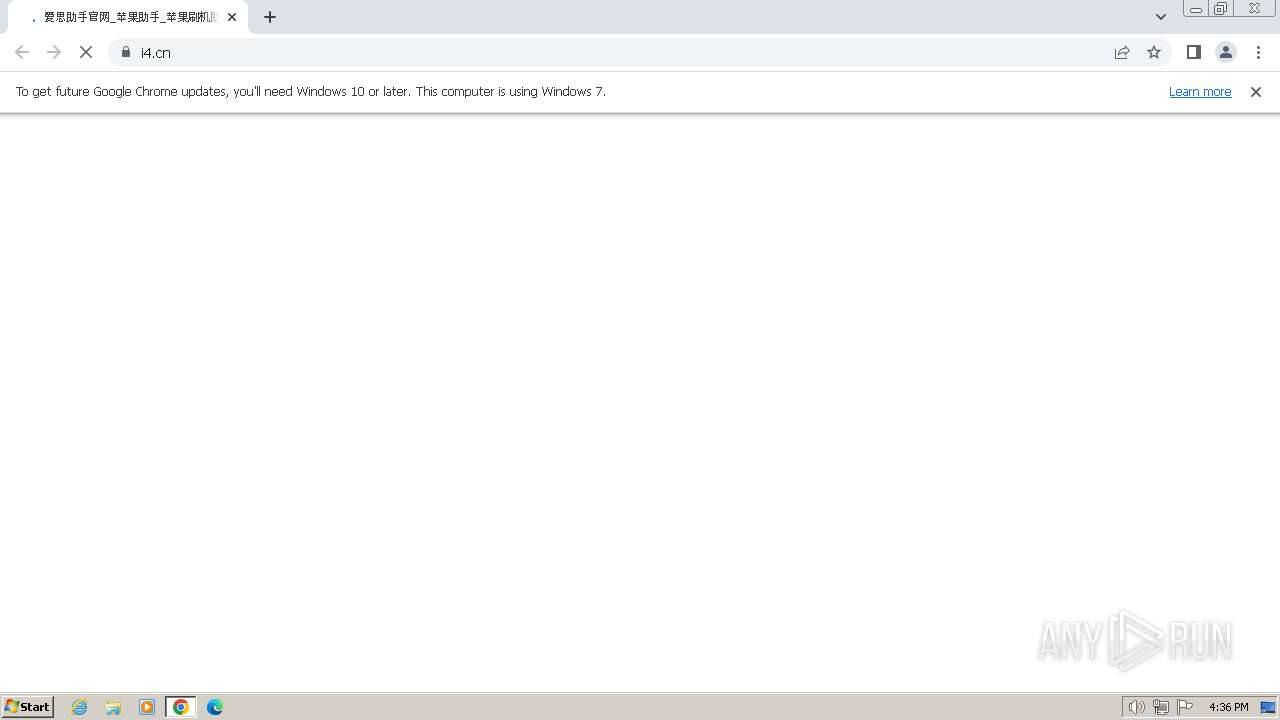Go forward to next page
The image size is (1280, 720).
click(x=54, y=52)
